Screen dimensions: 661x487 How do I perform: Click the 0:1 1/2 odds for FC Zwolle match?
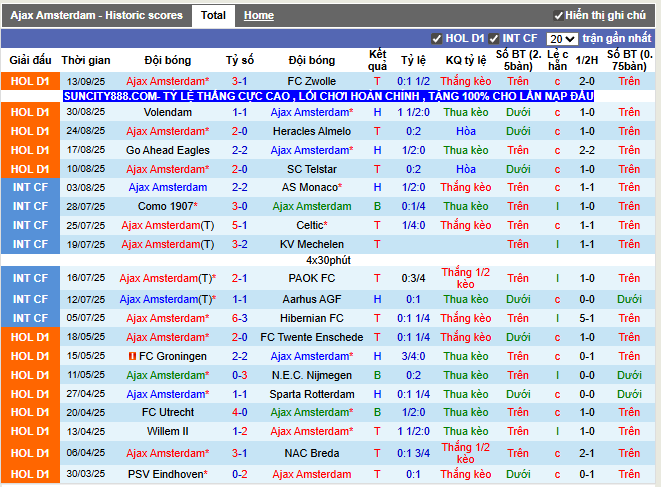click(x=413, y=81)
